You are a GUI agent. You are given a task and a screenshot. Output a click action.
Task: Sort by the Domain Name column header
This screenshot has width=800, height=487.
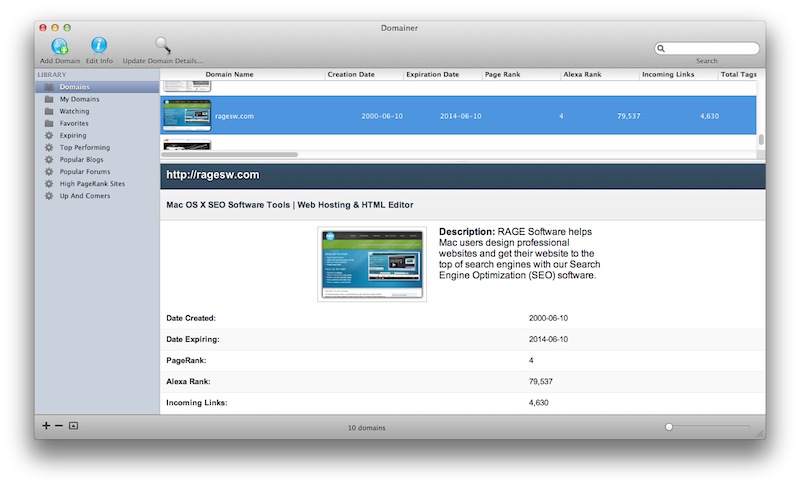pyautogui.click(x=229, y=75)
